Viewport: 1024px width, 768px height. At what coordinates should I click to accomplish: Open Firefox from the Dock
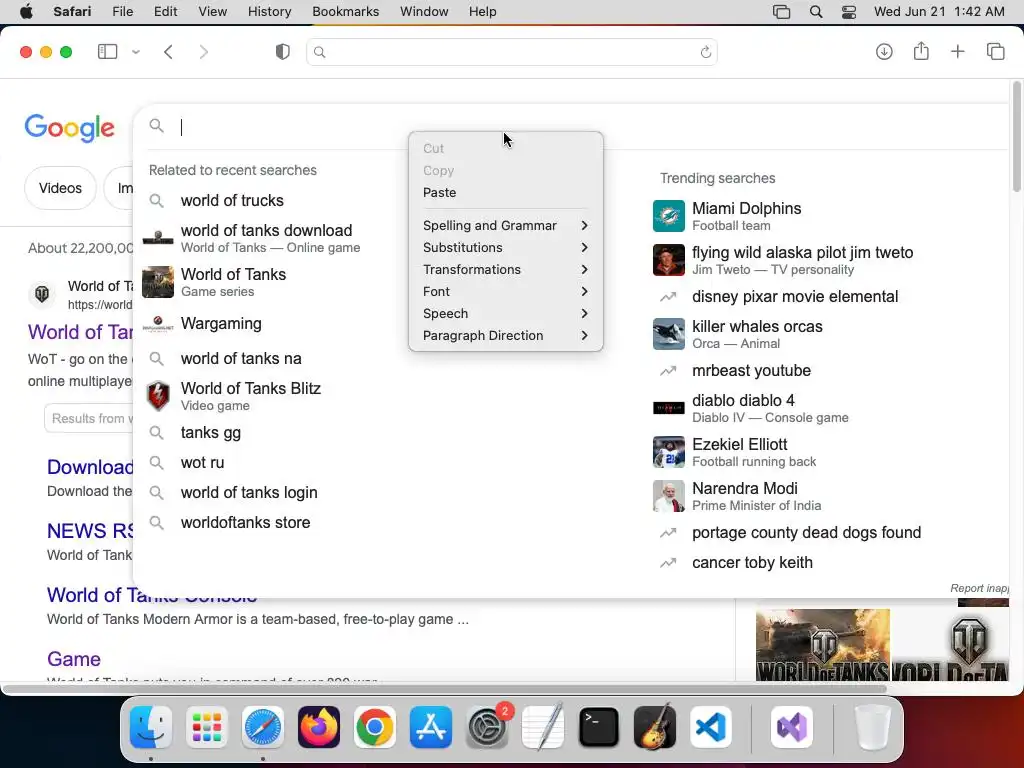(x=319, y=727)
